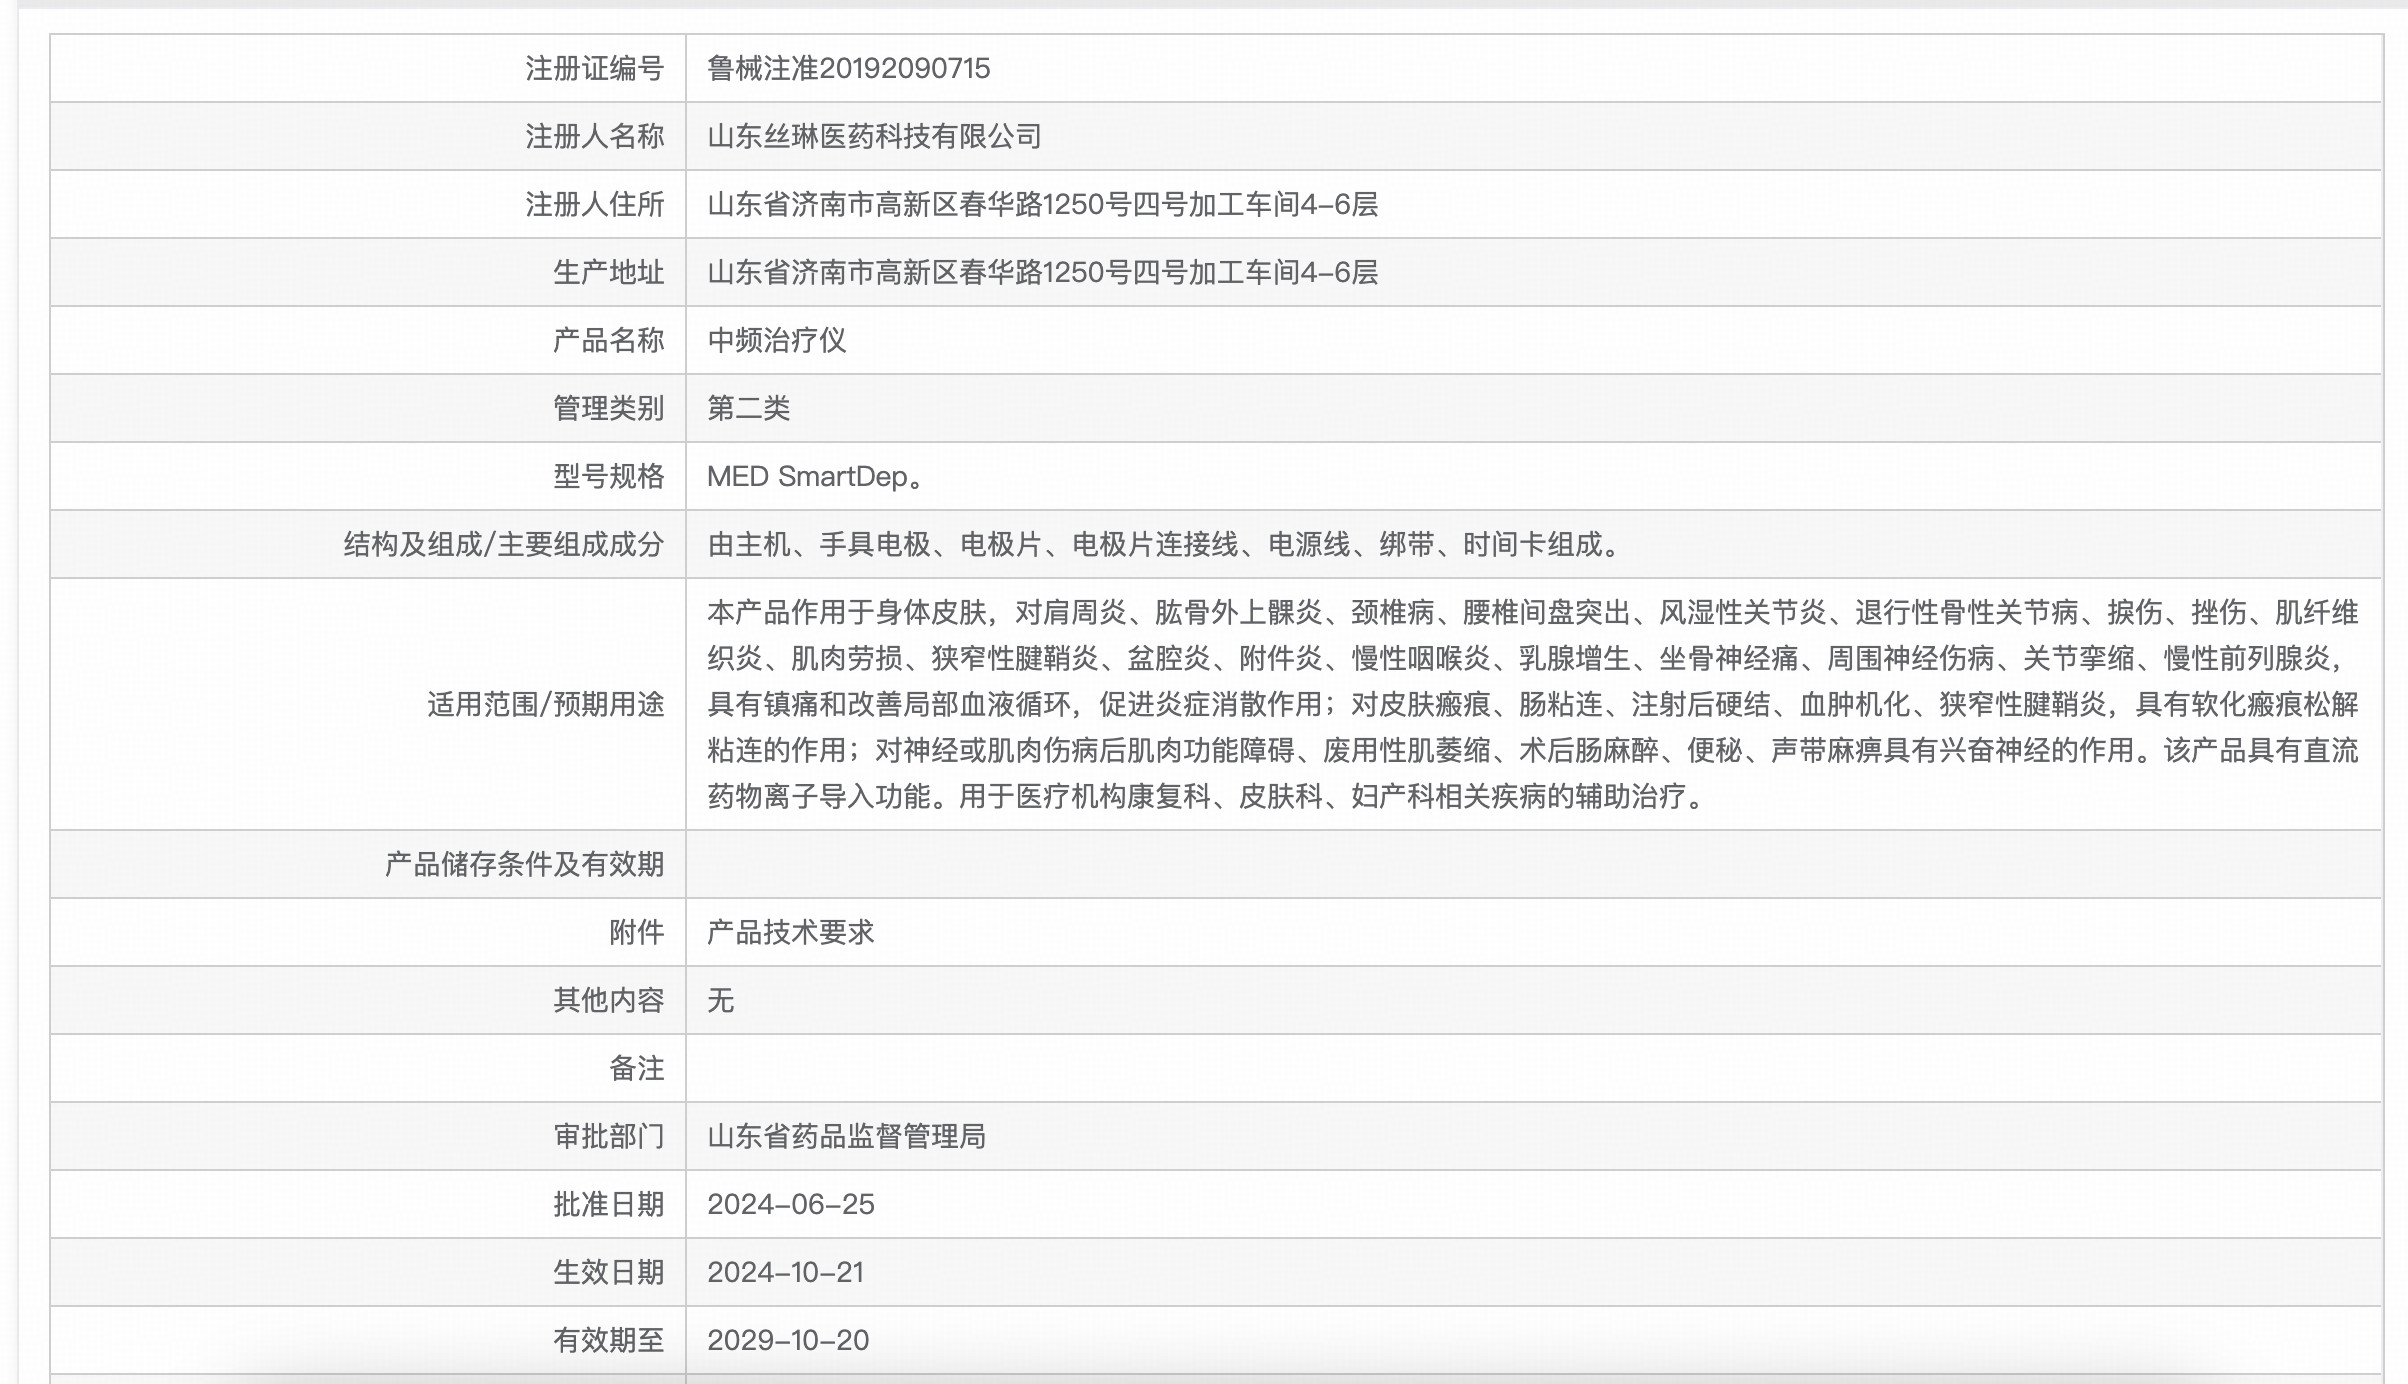This screenshot has width=2408, height=1384.
Task: Click model spec MED SmartDep
Action: (814, 476)
